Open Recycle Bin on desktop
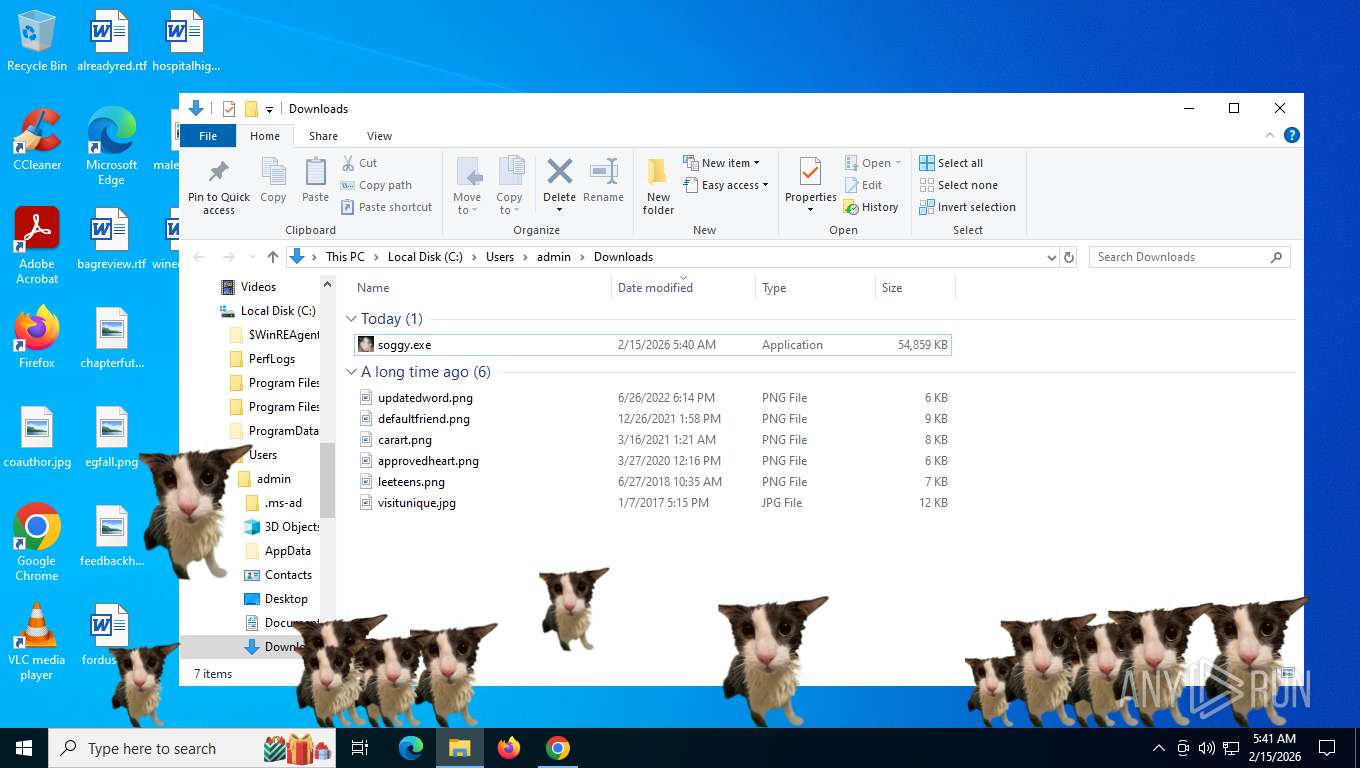Image resolution: width=1360 pixels, height=768 pixels. tap(37, 41)
